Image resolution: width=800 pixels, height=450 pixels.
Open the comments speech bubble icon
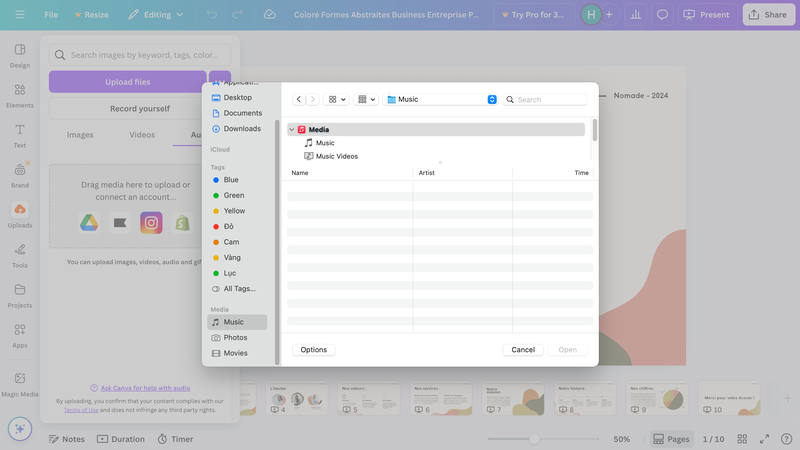(x=662, y=14)
